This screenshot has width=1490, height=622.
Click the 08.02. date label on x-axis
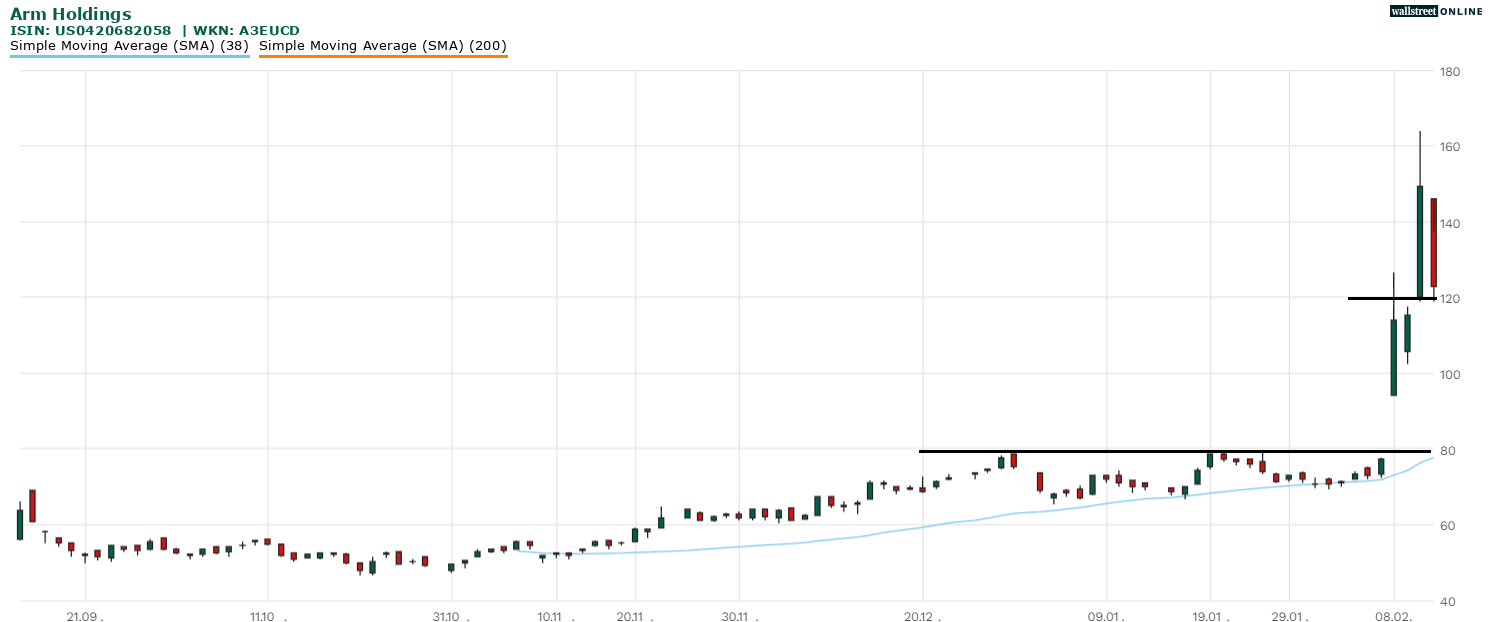coord(1393,616)
